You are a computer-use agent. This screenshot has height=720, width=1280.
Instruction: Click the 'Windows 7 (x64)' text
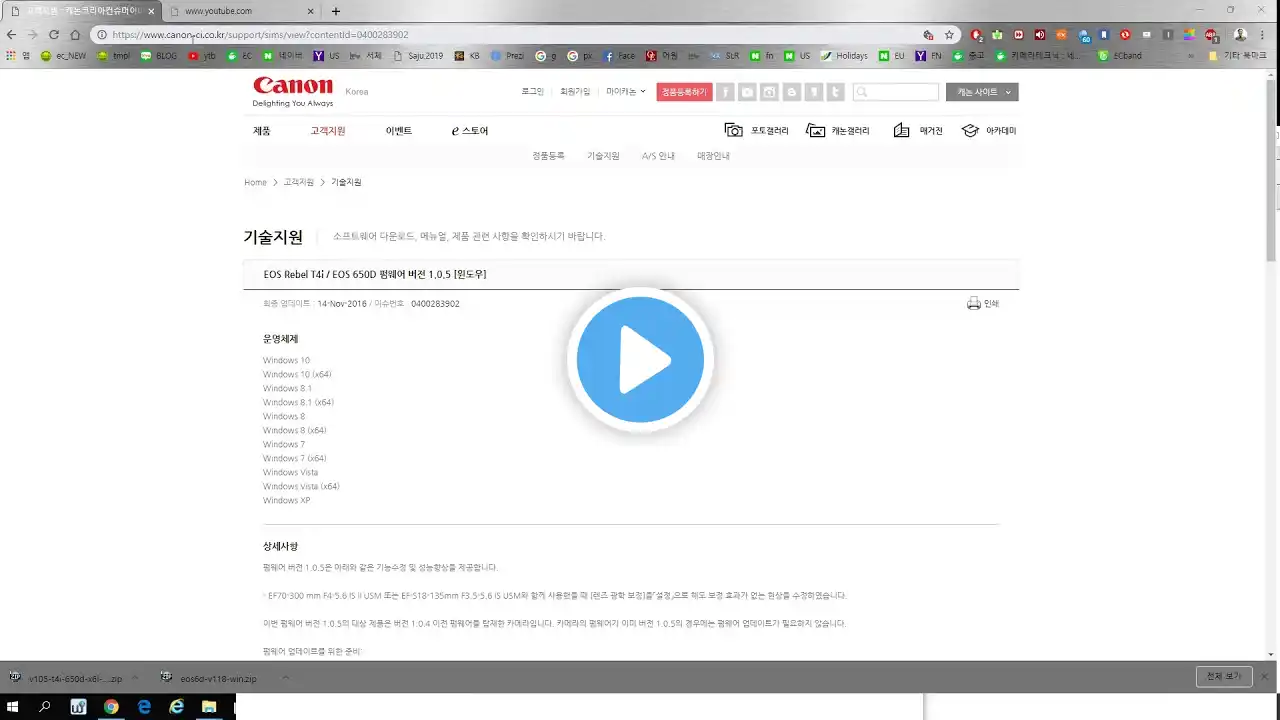point(294,458)
